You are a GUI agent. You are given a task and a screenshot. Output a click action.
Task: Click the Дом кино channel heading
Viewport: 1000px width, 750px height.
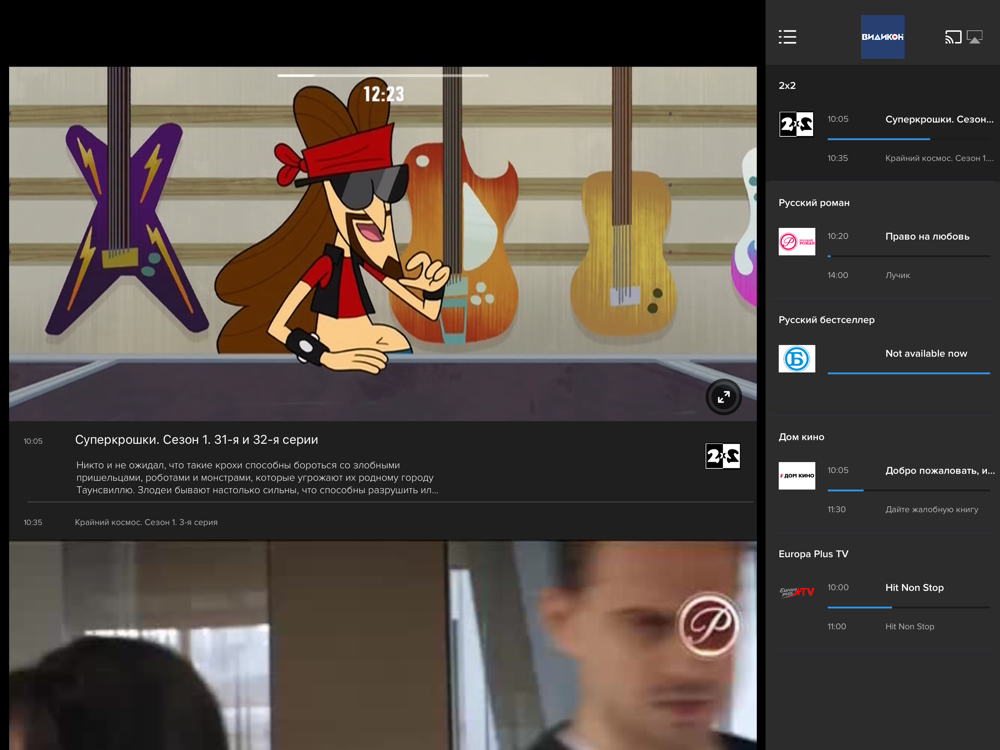(801, 437)
